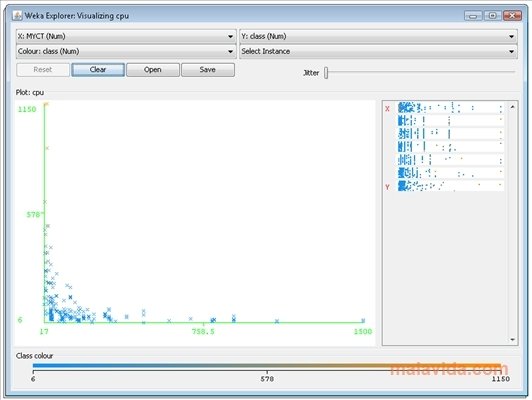Click the Class colour gradient bar
This screenshot has width=532, height=400.
click(267, 366)
